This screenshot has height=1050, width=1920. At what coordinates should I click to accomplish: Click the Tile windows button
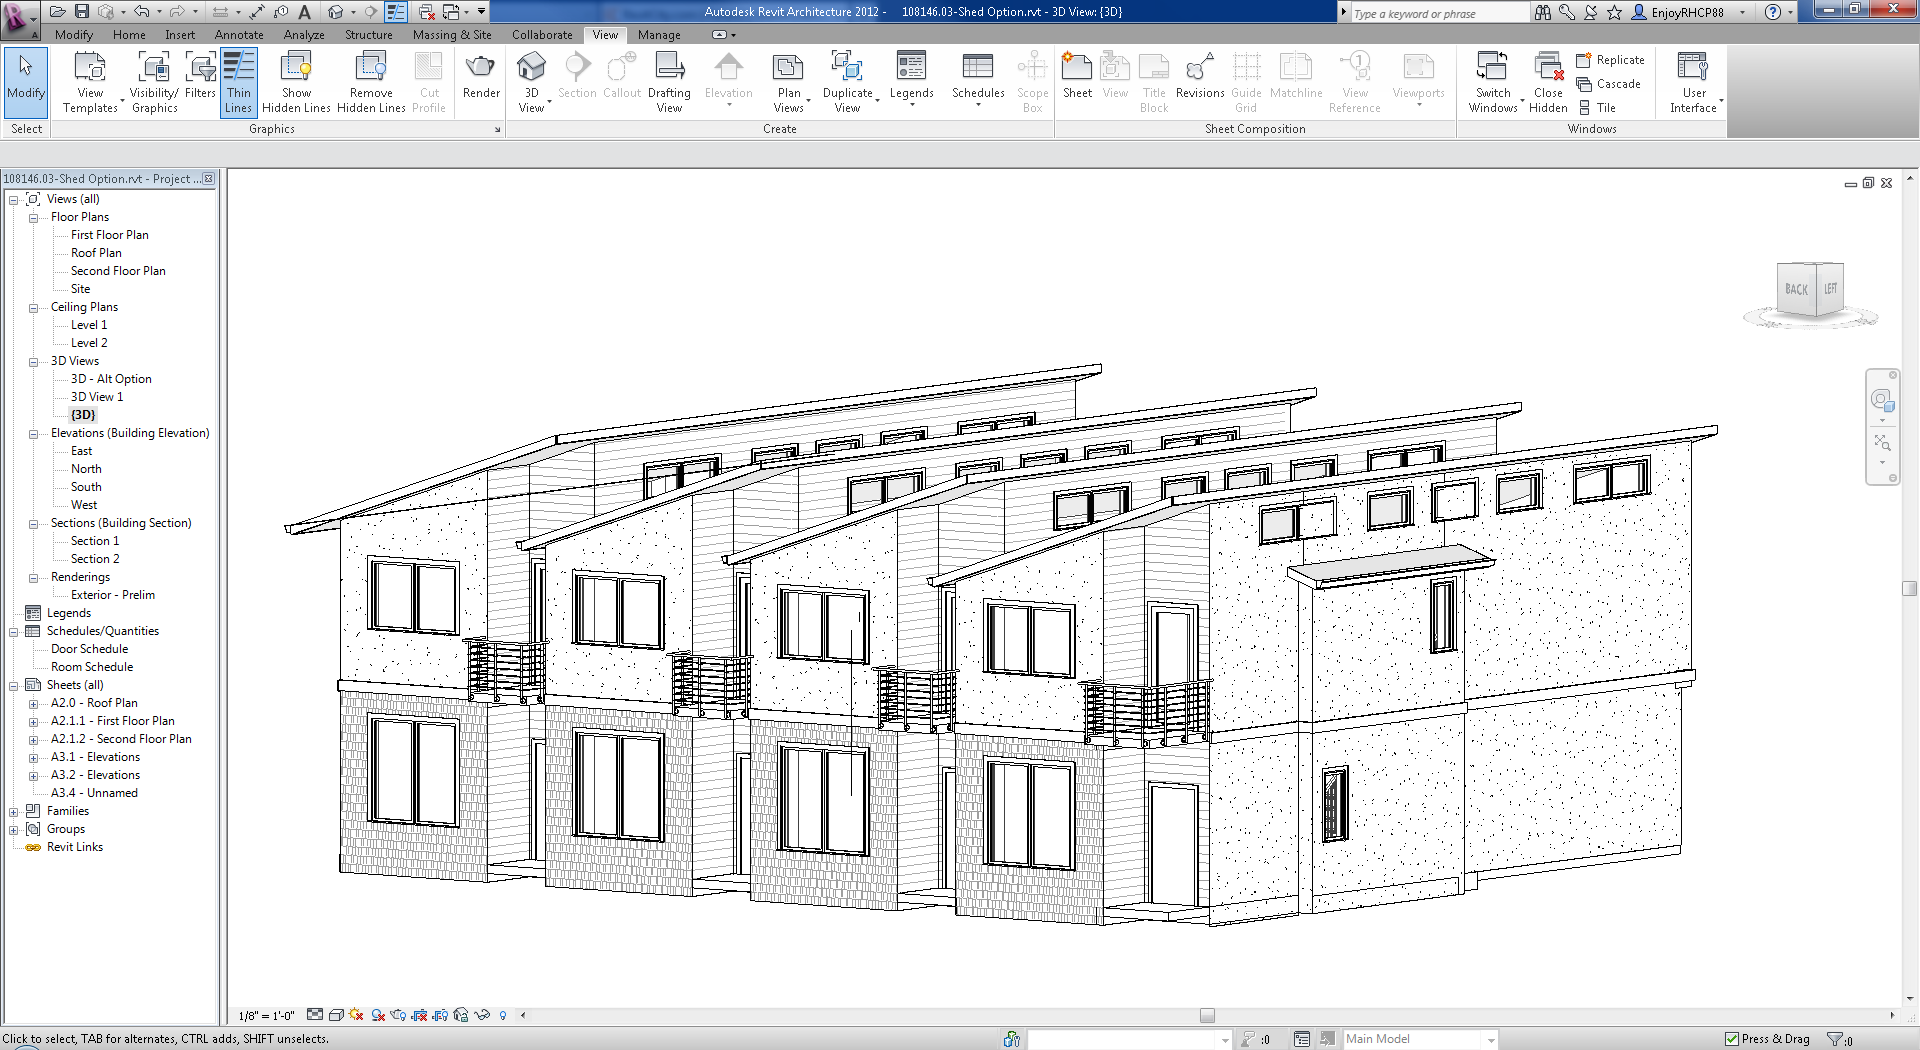coord(1596,108)
